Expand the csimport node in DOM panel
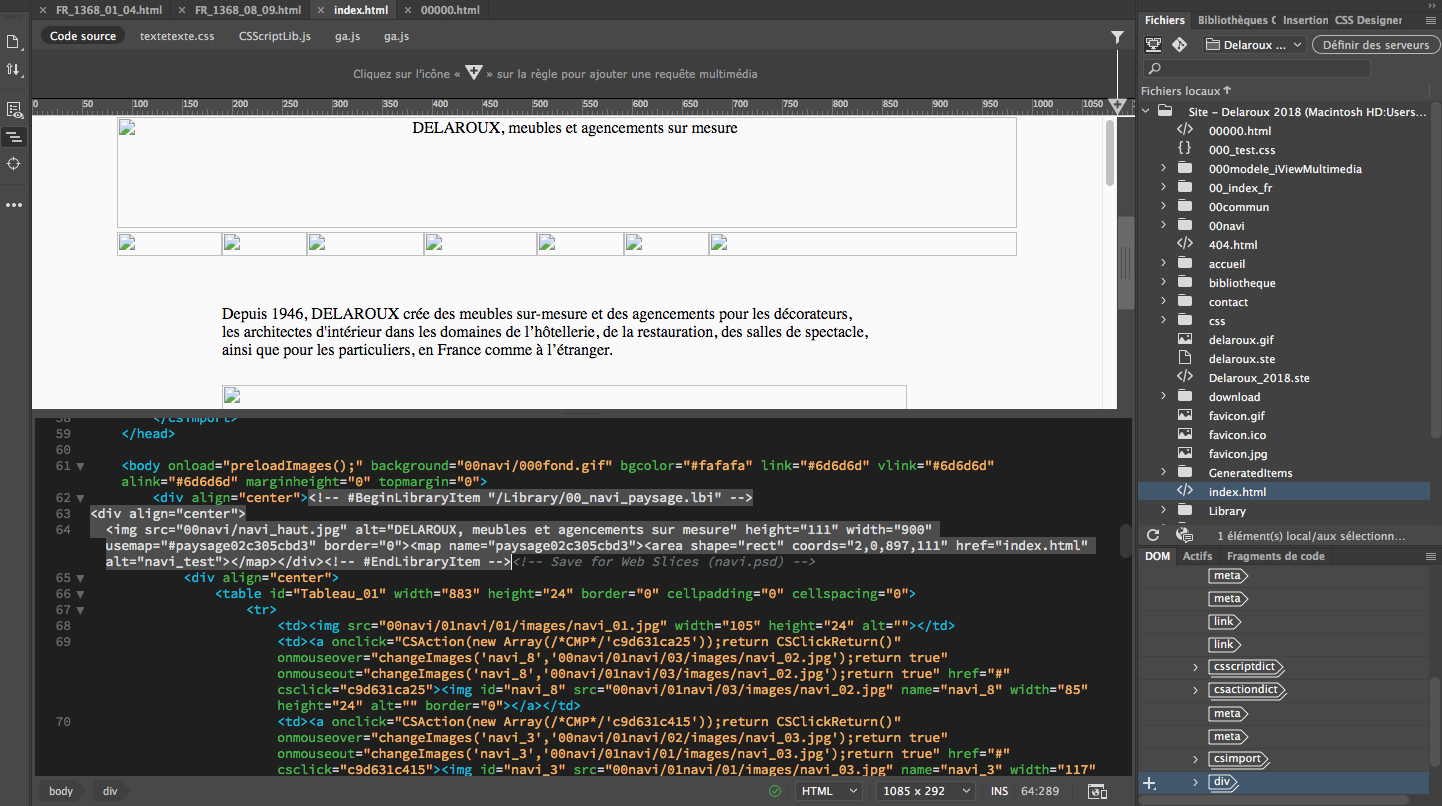Screen dimensions: 1442x806 [1195, 759]
